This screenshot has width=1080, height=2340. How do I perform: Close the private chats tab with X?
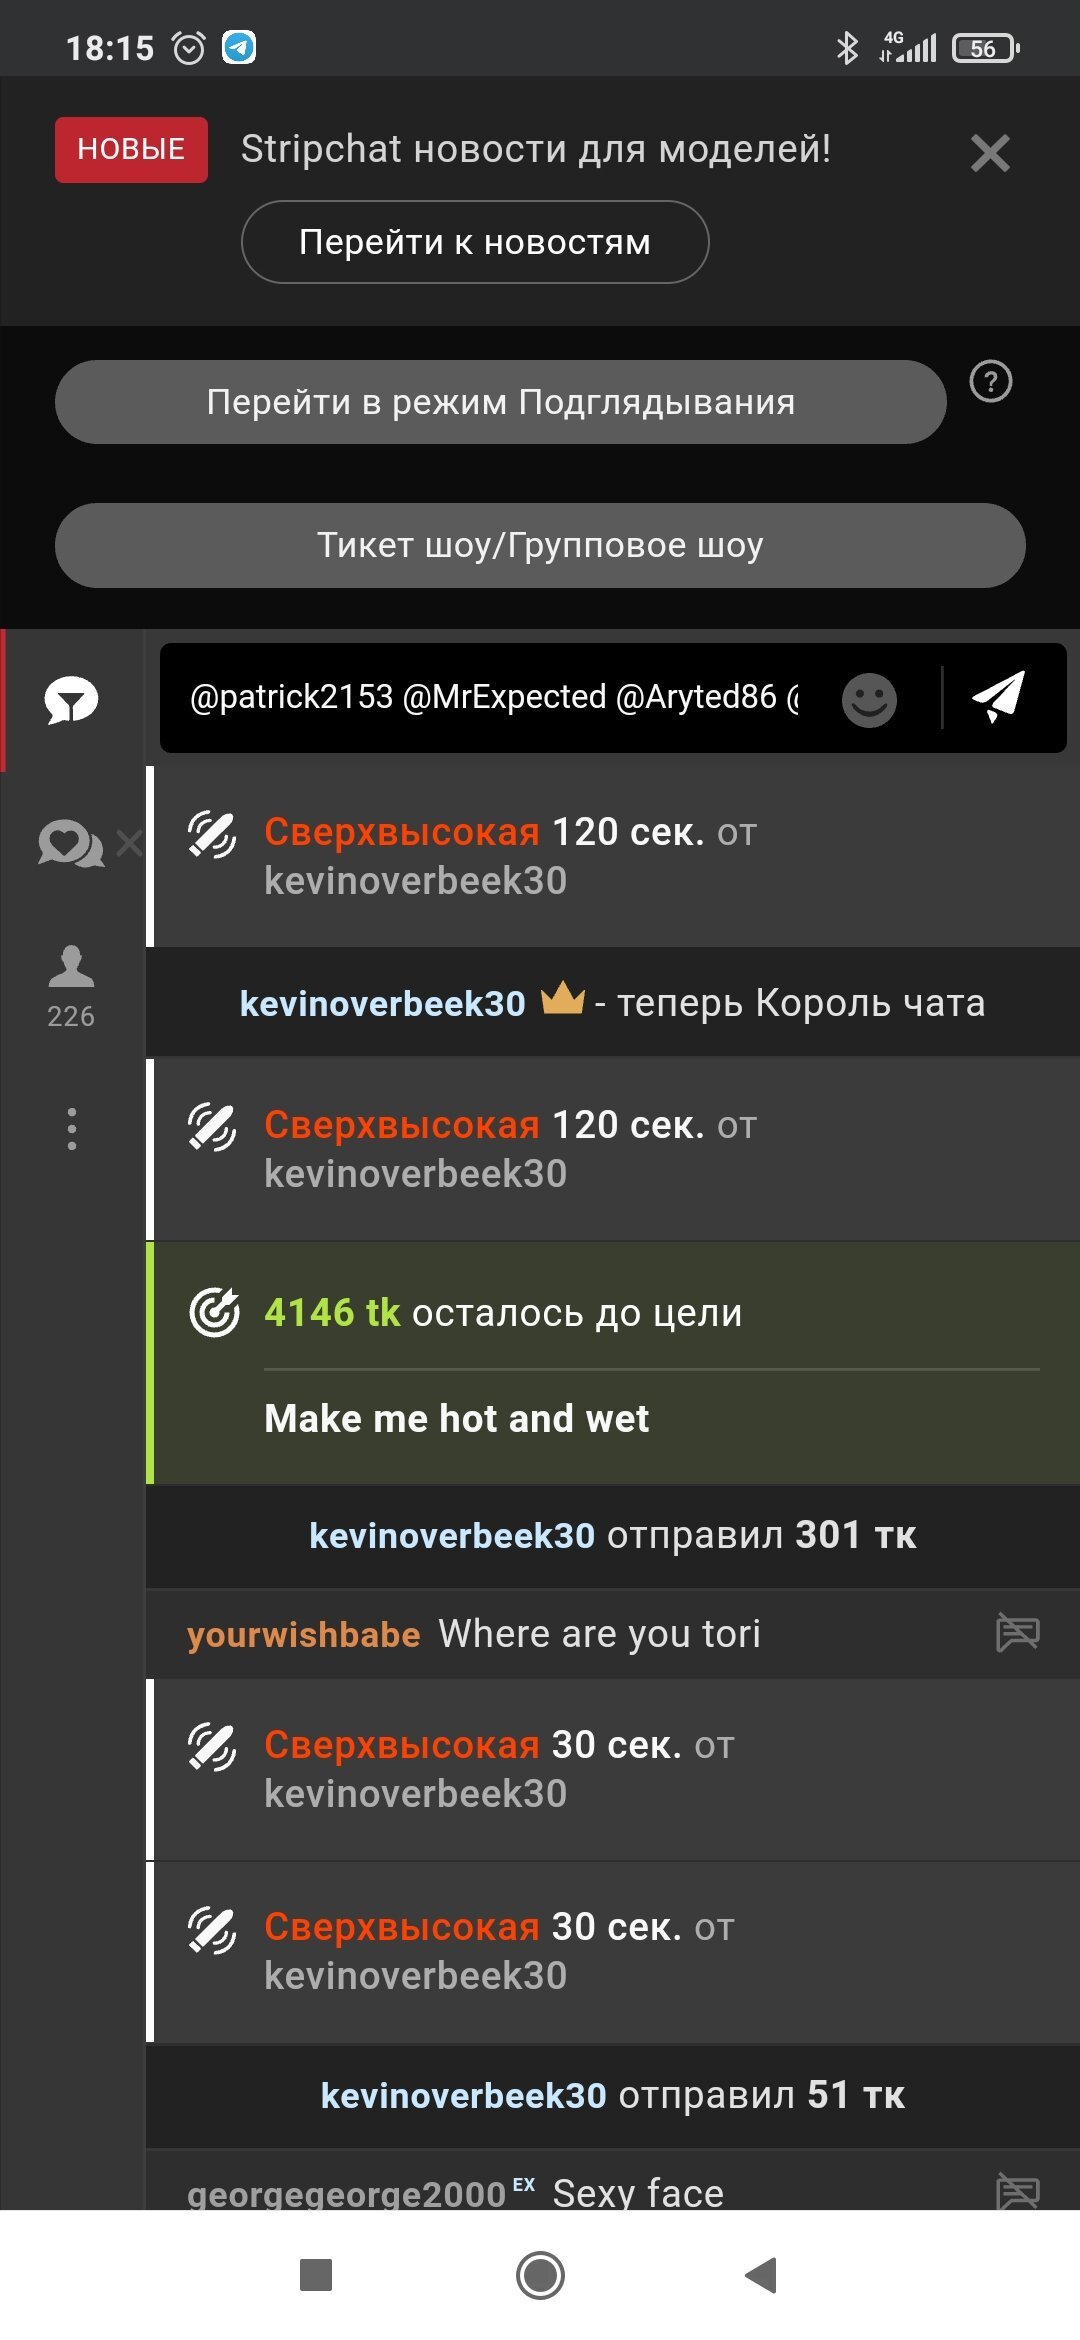[129, 843]
